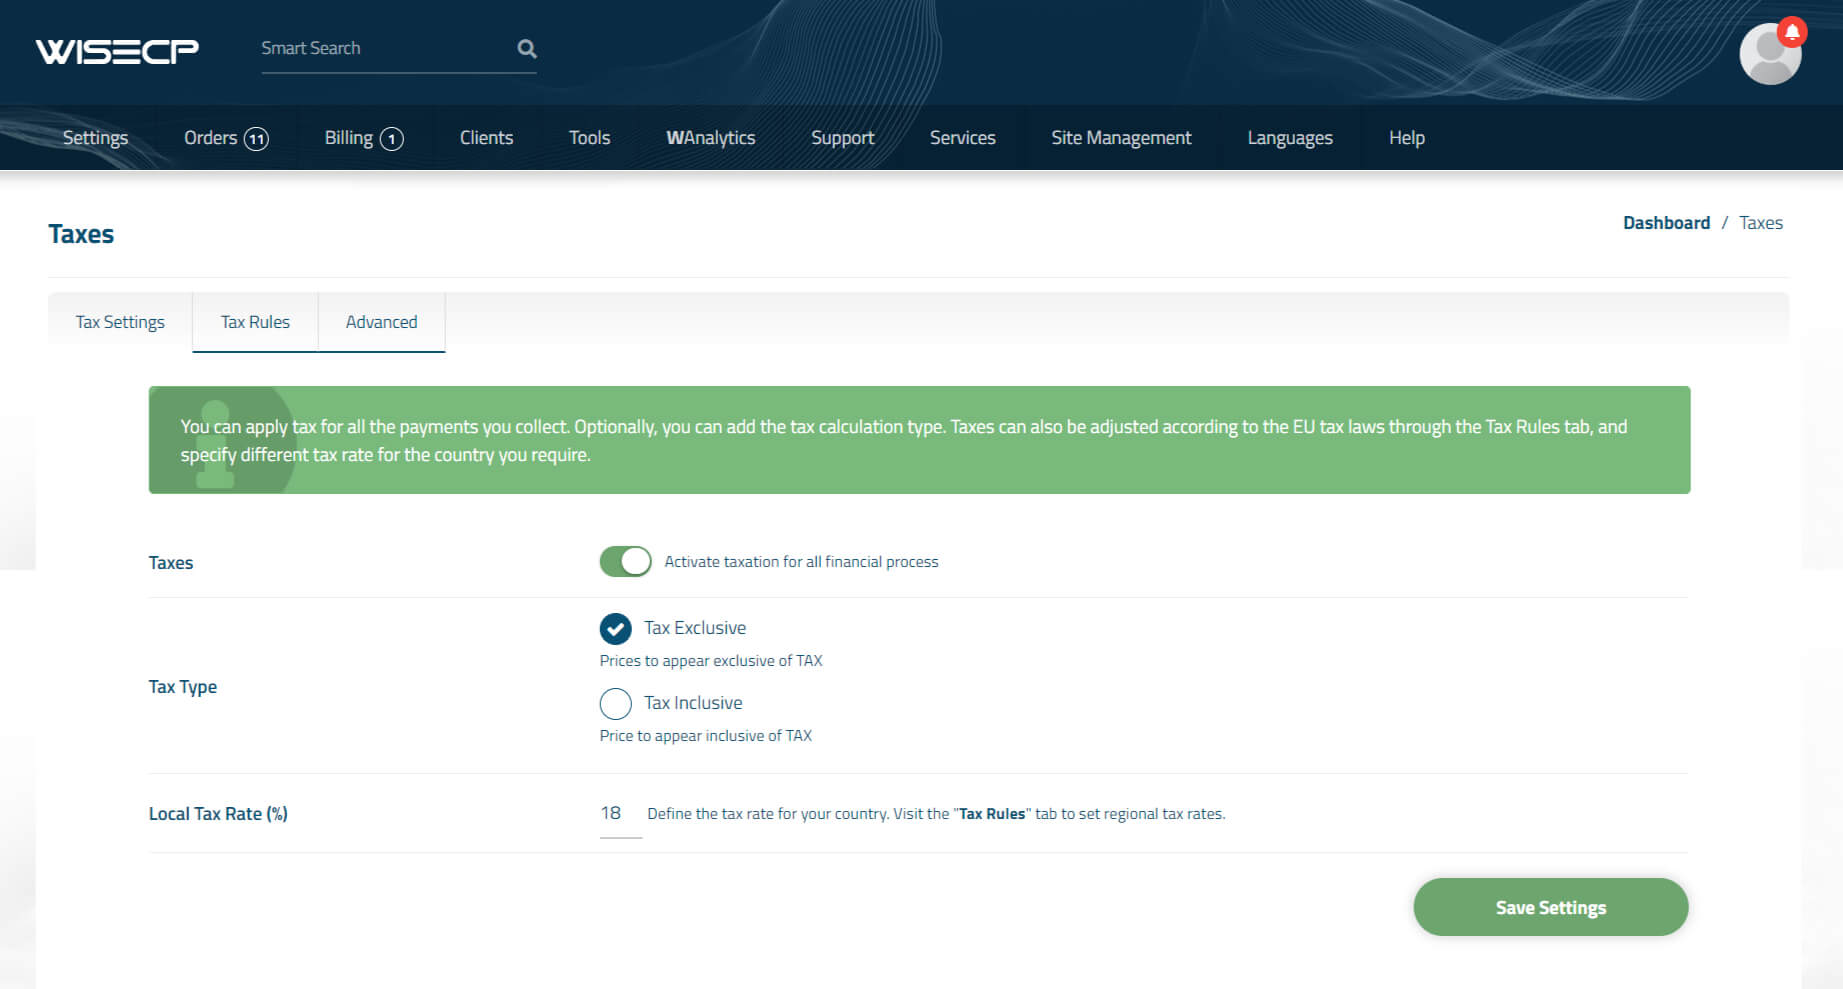Viewport: 1843px width, 989px height.
Task: Open the Clients menu
Action: coord(486,138)
